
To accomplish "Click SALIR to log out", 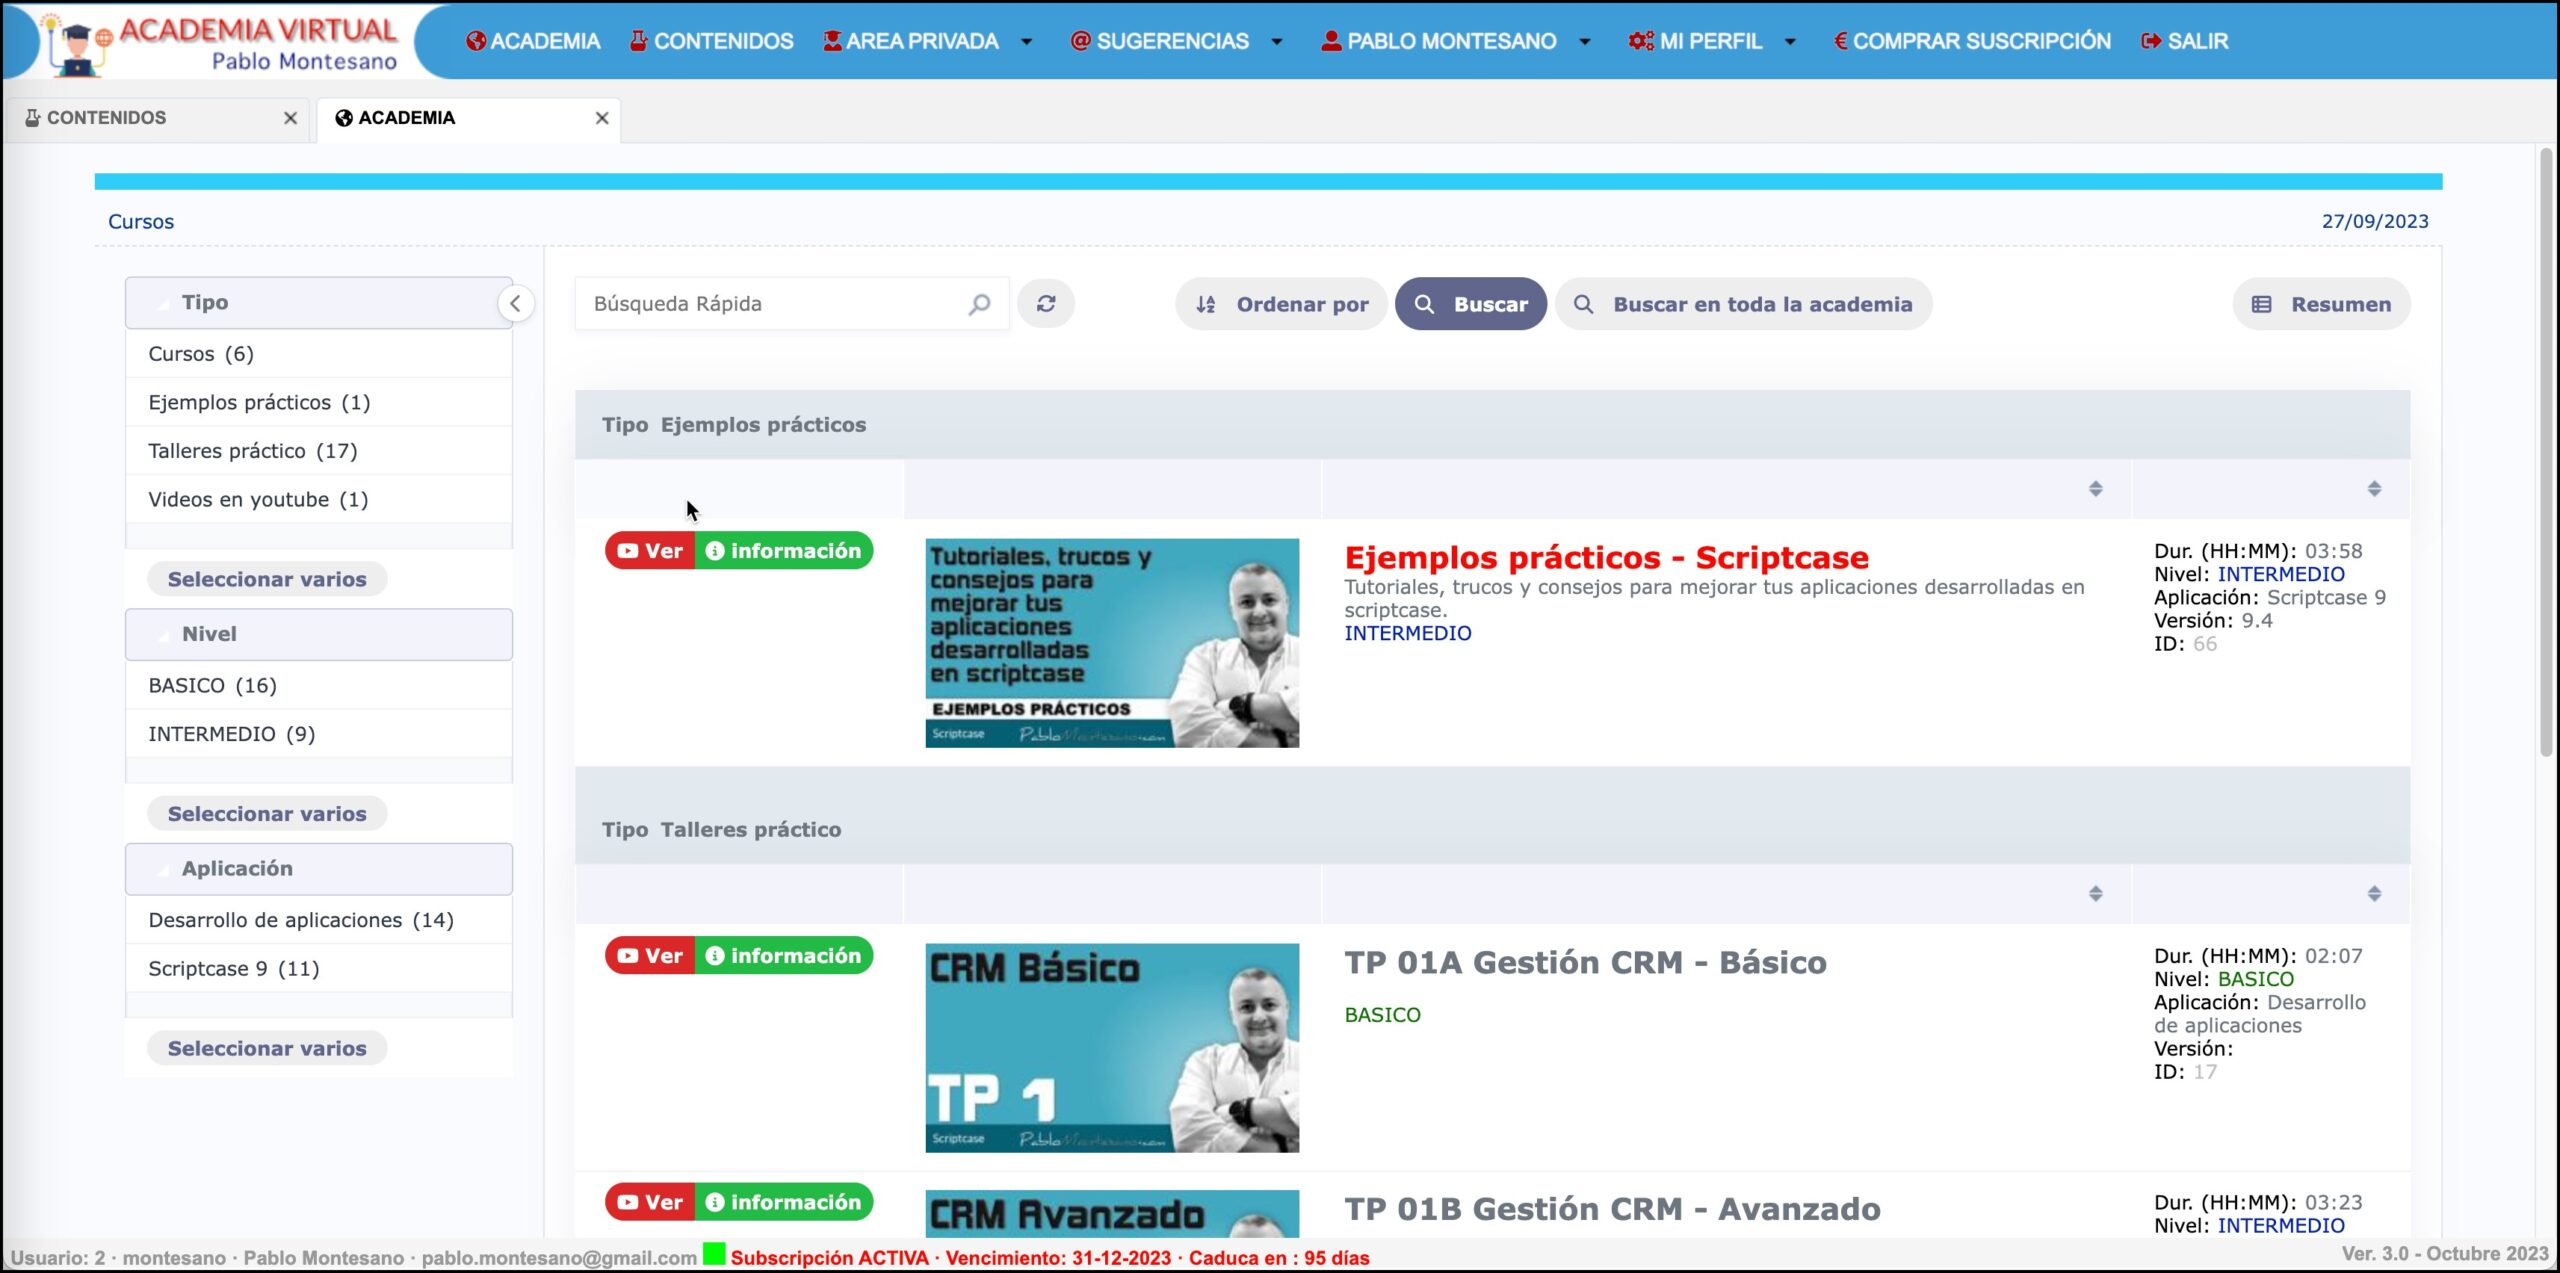I will coord(2185,41).
